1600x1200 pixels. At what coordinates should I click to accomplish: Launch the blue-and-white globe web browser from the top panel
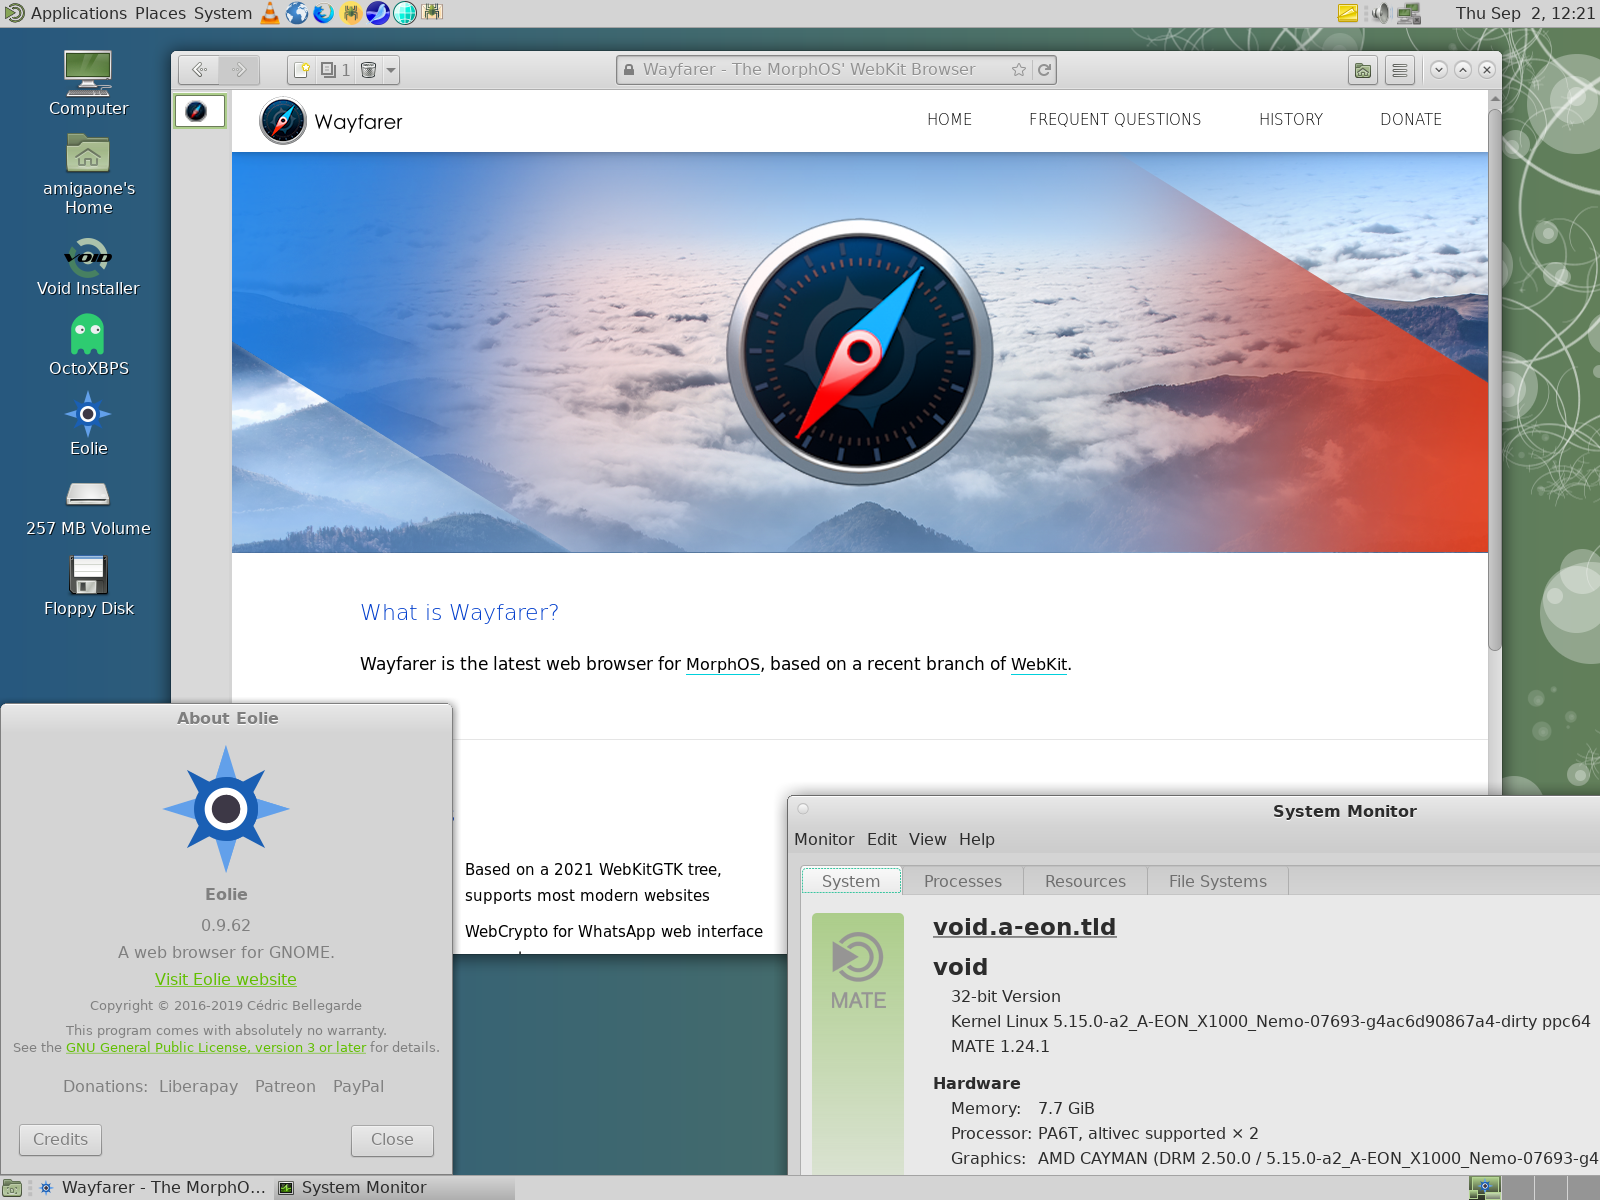297,13
